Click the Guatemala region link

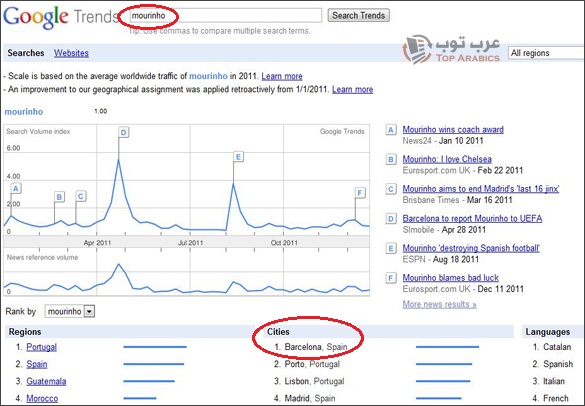(46, 381)
